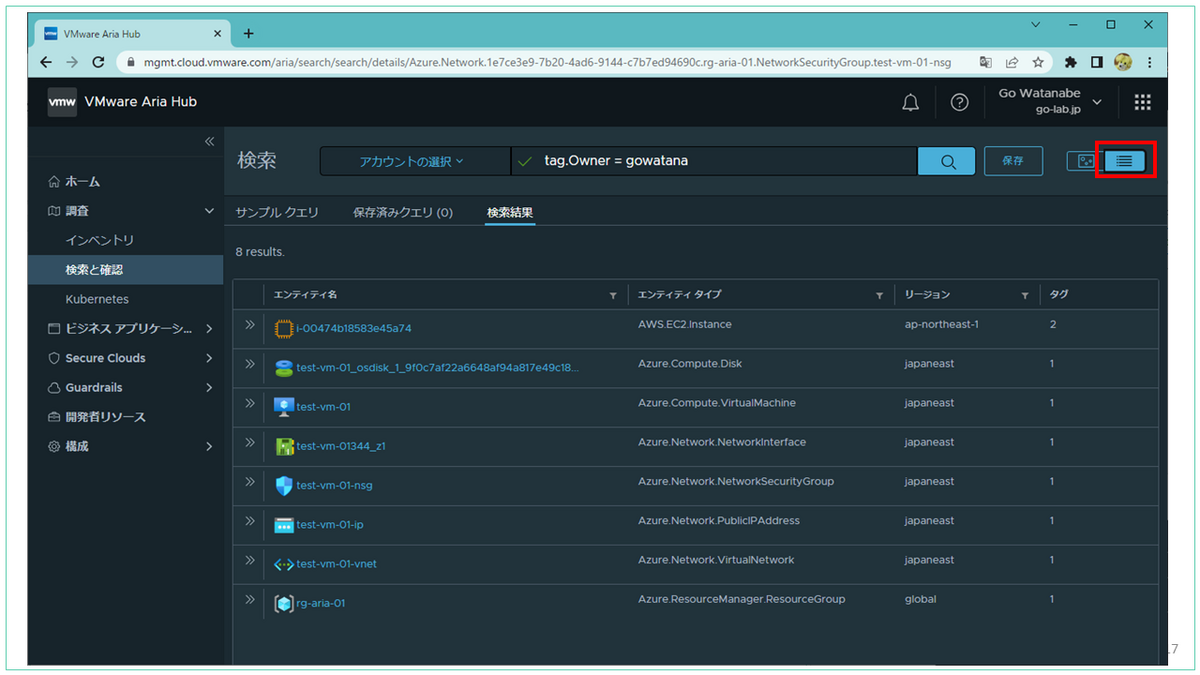This screenshot has width=1200, height=675.
Task: Click the 保存 button
Action: click(1013, 161)
